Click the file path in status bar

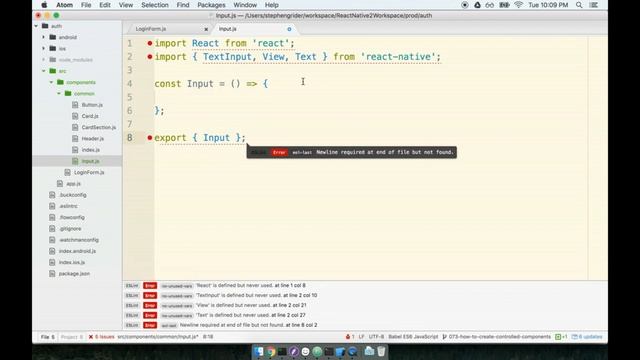(x=158, y=337)
